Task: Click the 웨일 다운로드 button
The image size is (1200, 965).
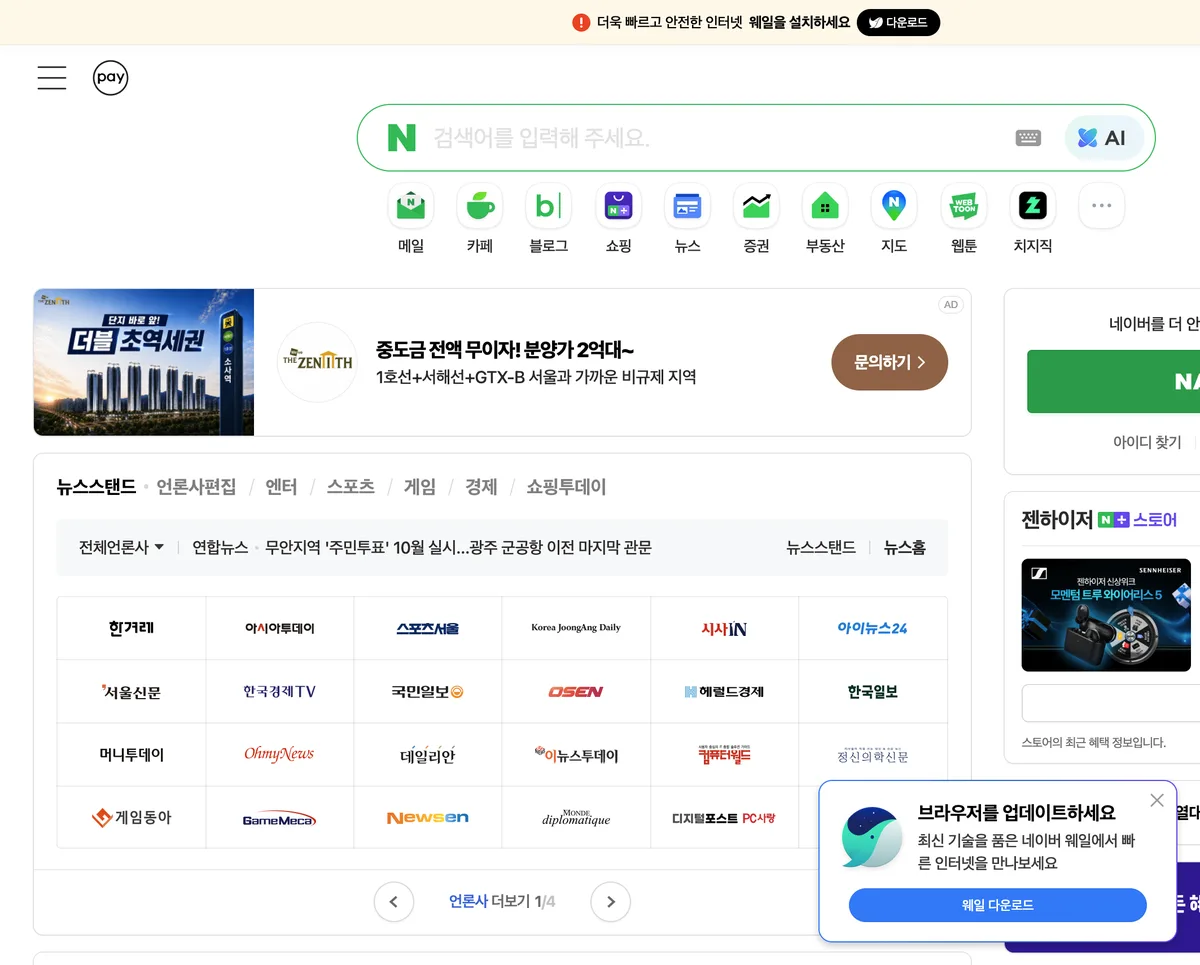Action: tap(998, 905)
